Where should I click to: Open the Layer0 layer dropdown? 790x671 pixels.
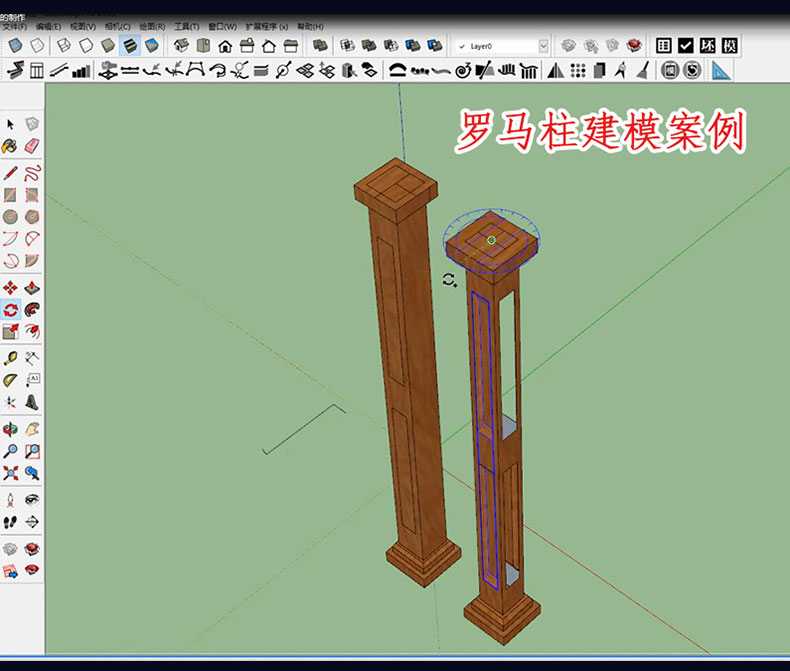(495, 46)
